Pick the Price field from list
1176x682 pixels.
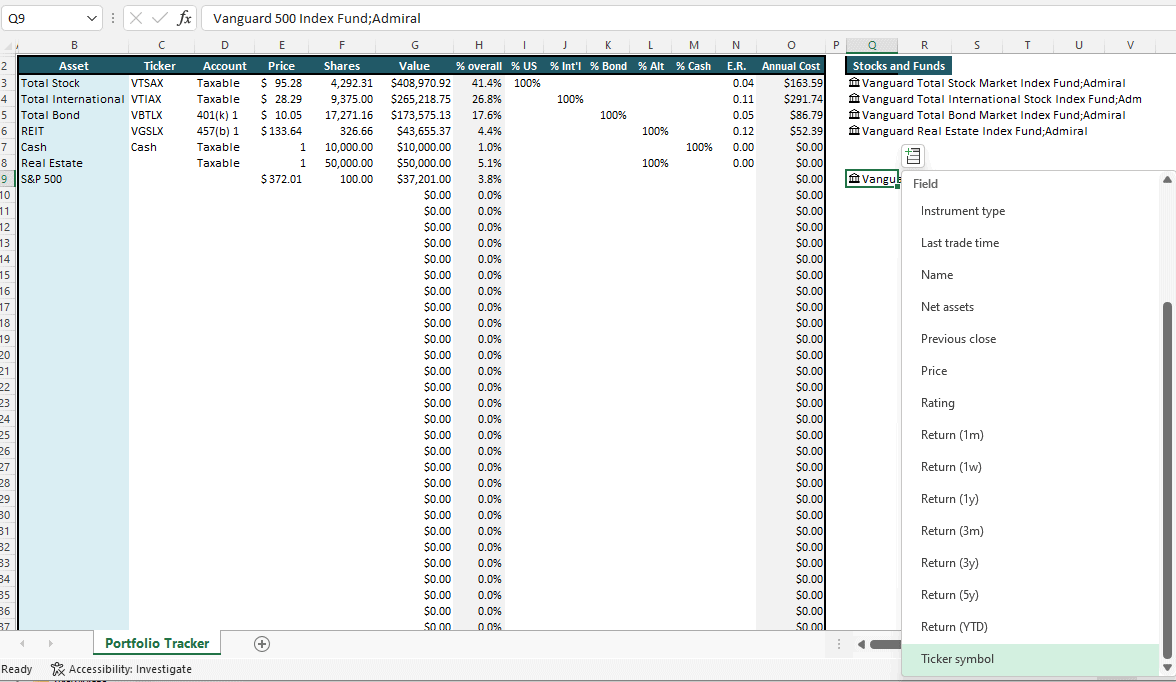pos(1030,371)
